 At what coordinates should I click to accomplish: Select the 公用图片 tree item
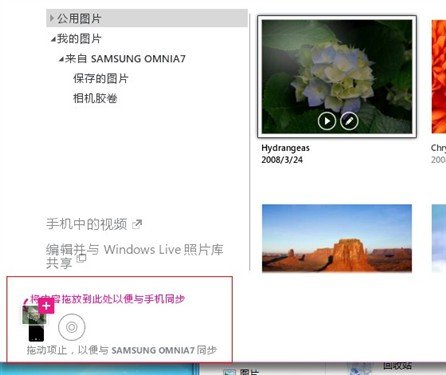(147, 18)
